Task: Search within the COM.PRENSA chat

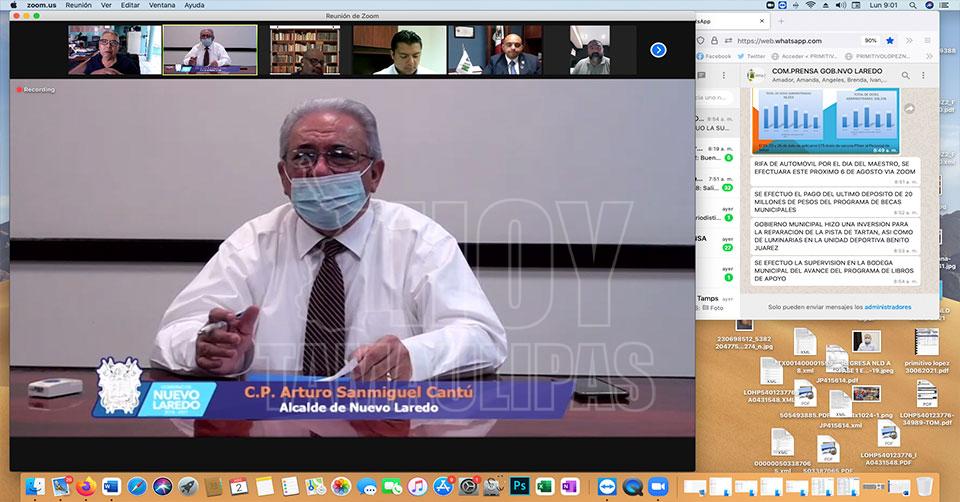Action: pyautogui.click(x=906, y=75)
